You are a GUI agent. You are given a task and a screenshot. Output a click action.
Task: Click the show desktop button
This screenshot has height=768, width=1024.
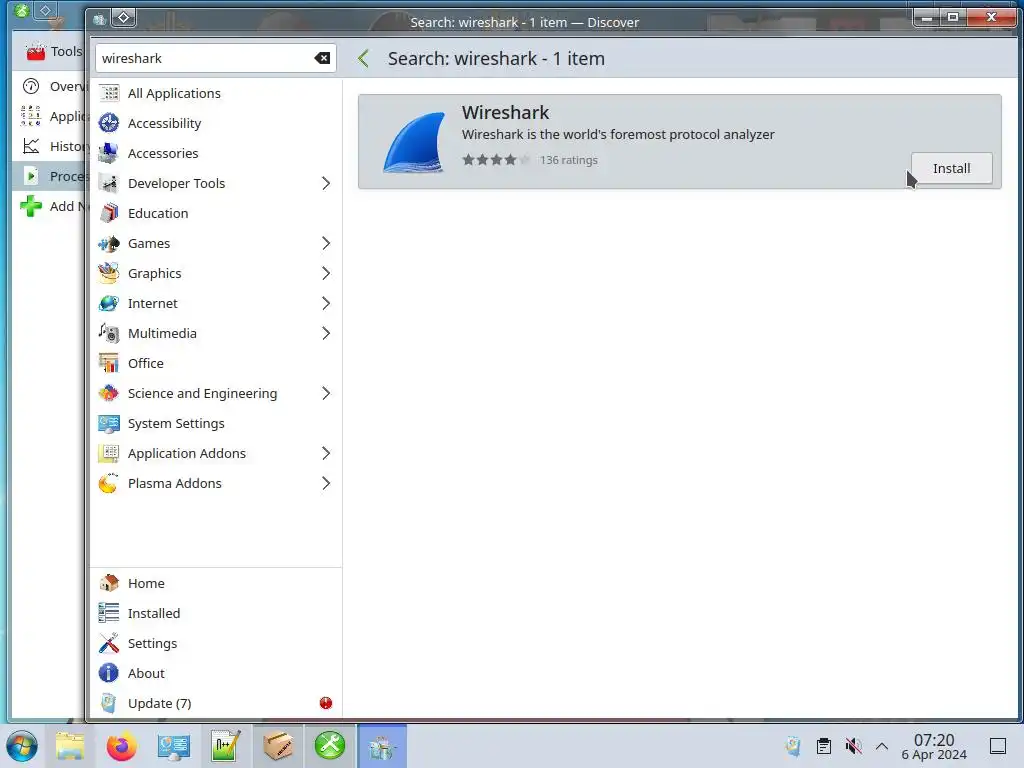click(x=998, y=746)
